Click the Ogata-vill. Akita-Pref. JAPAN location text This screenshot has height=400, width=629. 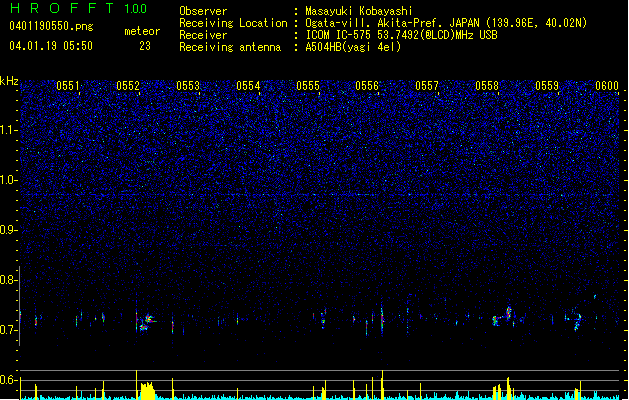[446, 23]
